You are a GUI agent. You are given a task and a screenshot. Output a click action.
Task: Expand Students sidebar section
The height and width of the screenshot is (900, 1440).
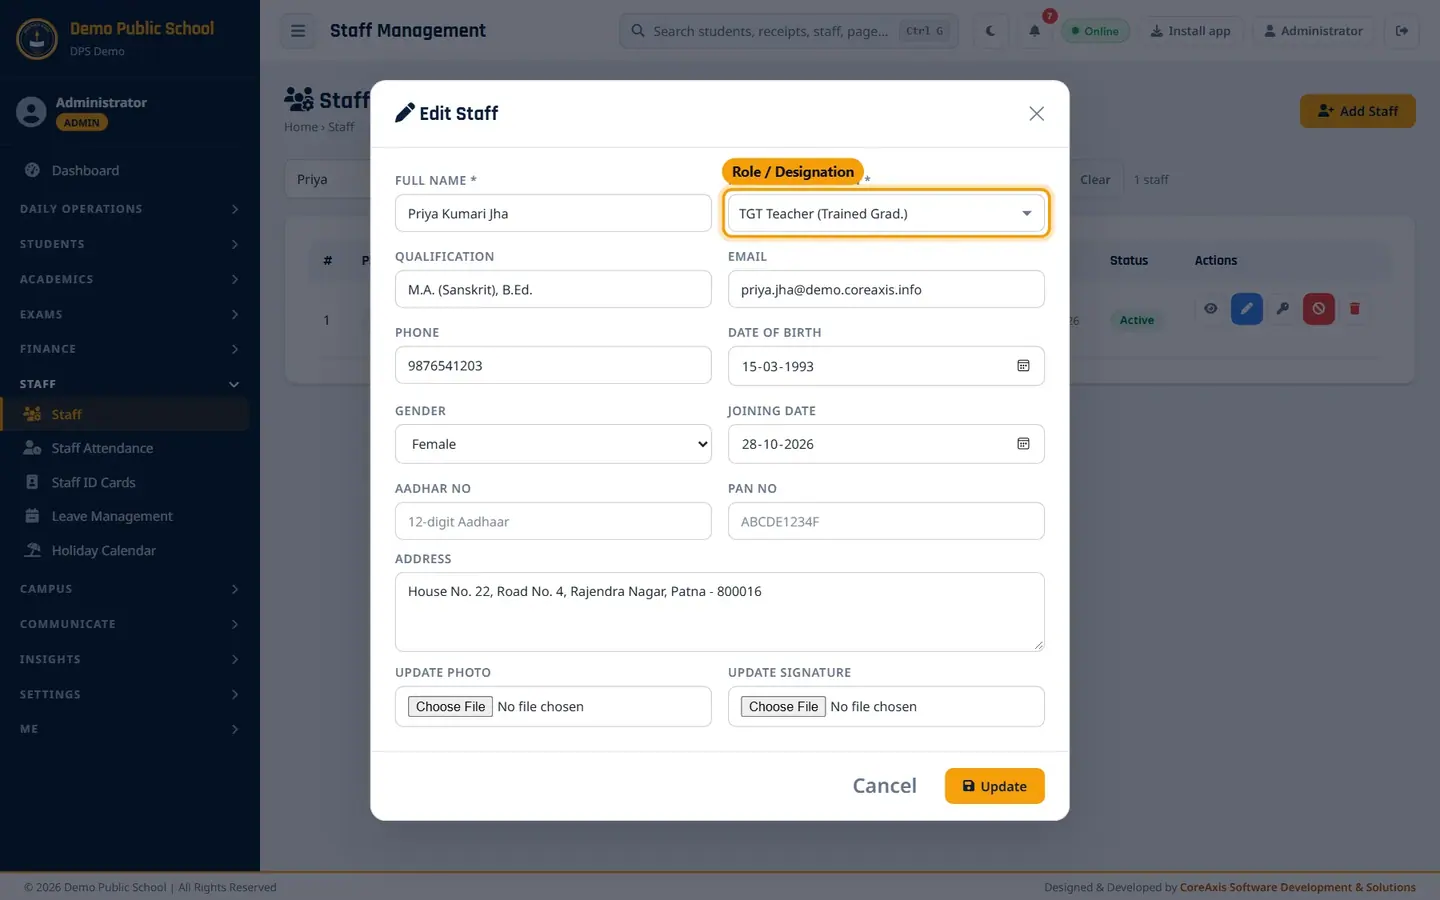point(130,244)
